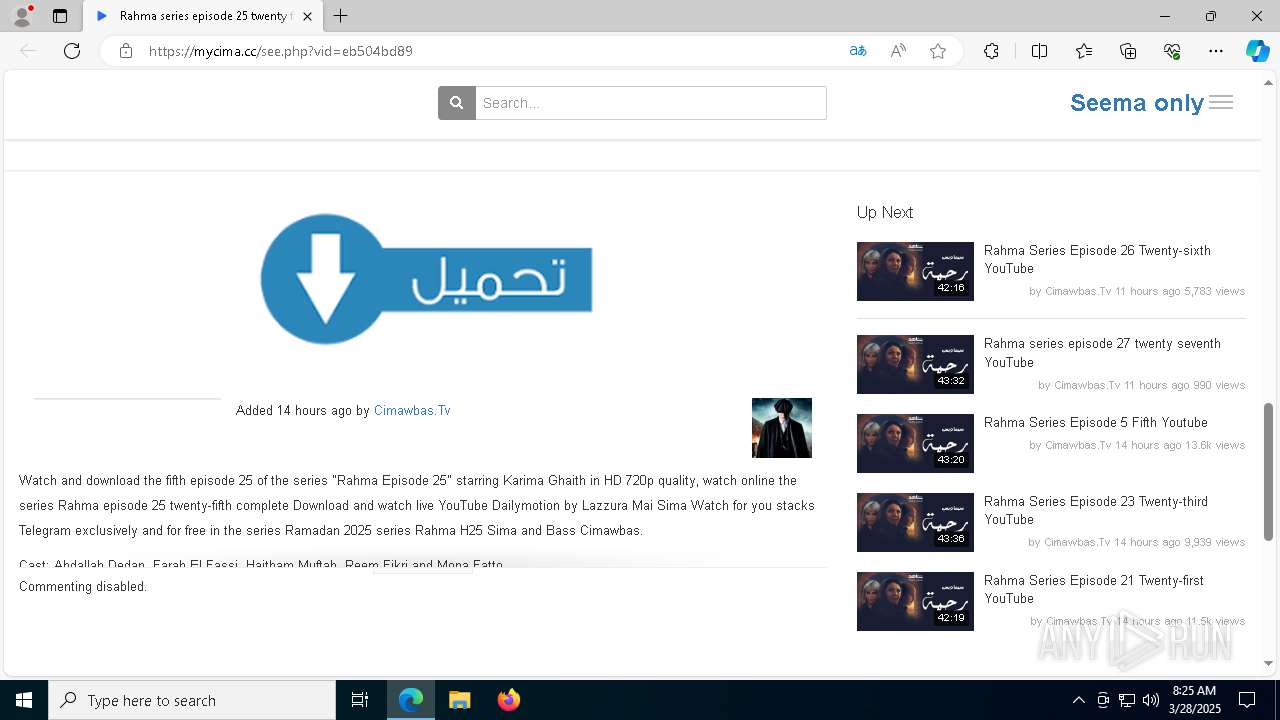Close the Rahma series episode 25 tab
This screenshot has height=720, width=1280.
(307, 16)
